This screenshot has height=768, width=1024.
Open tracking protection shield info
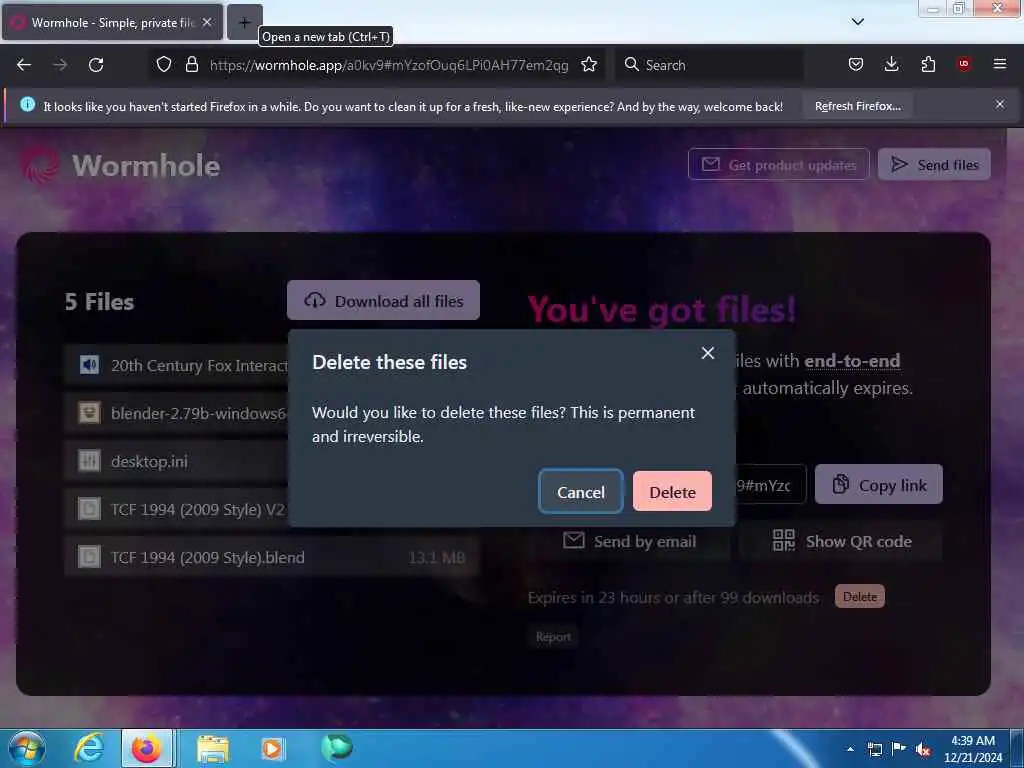(x=164, y=64)
